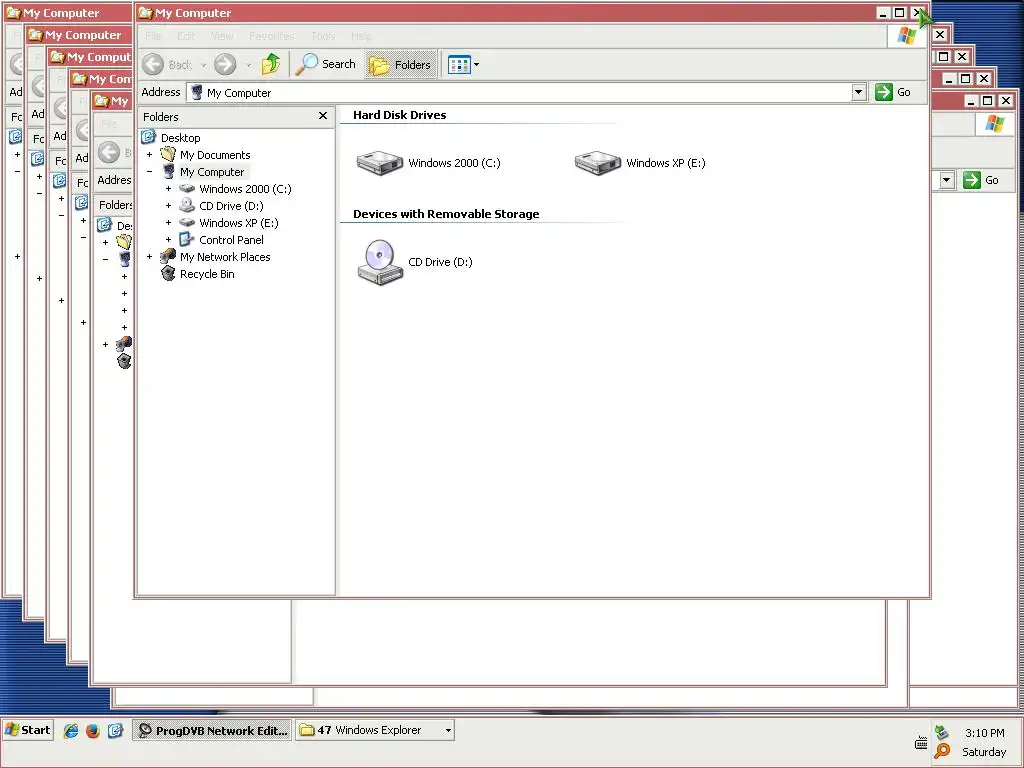Switch to ProgDVB Network Edit taskbar button
Screen dimensions: 1024x768
coord(212,730)
